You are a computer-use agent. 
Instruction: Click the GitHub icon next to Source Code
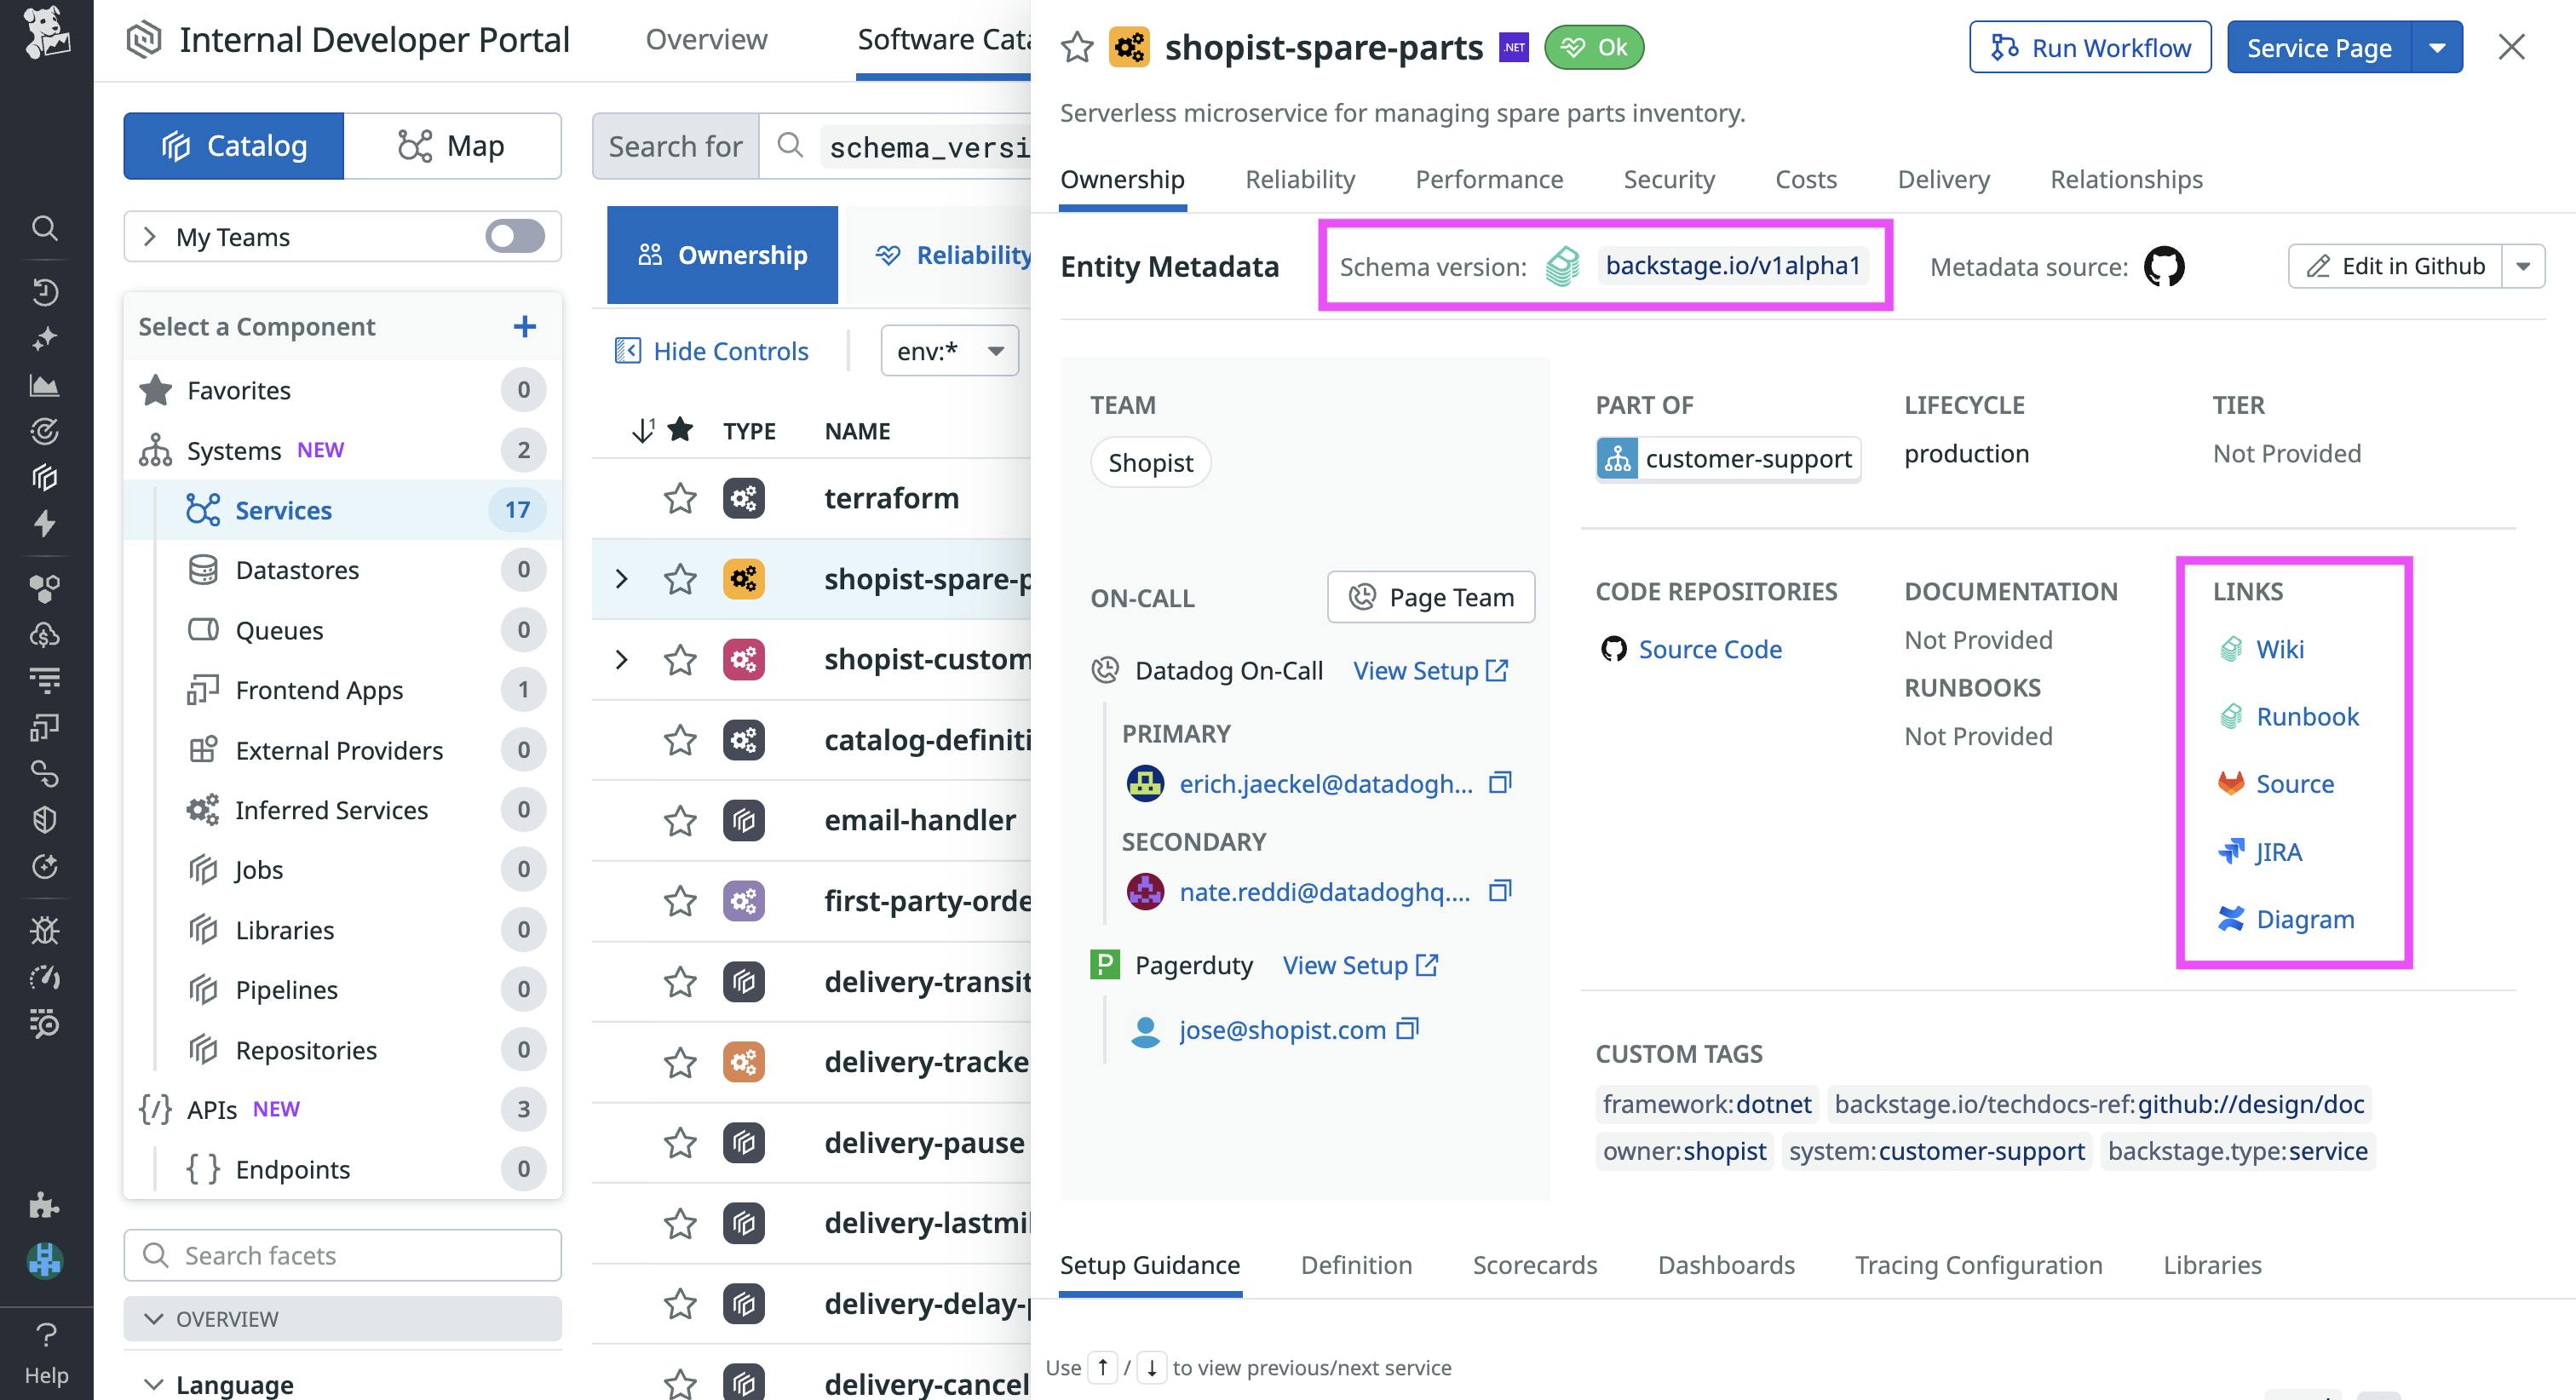pyautogui.click(x=1614, y=648)
